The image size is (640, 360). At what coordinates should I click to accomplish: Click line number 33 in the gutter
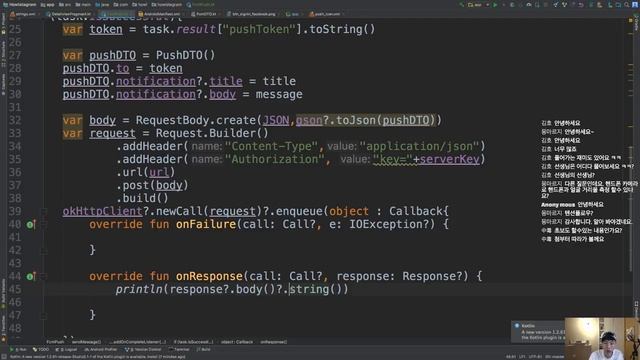click(15, 133)
